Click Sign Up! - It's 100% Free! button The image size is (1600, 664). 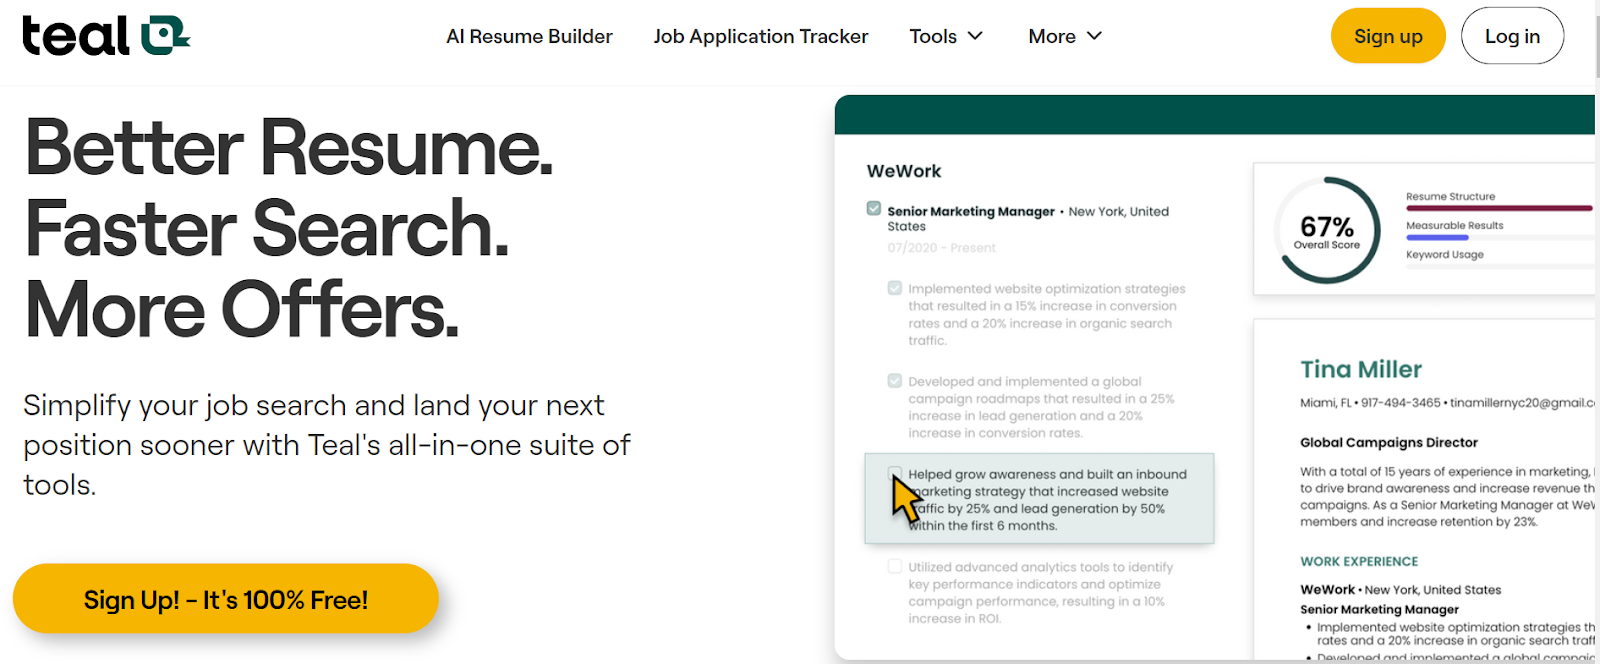(x=226, y=599)
